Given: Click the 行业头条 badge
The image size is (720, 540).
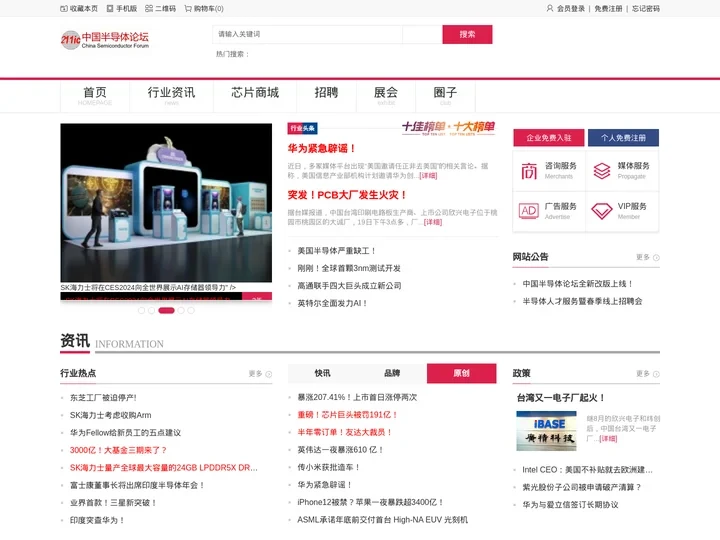Looking at the screenshot, I should click(x=302, y=128).
